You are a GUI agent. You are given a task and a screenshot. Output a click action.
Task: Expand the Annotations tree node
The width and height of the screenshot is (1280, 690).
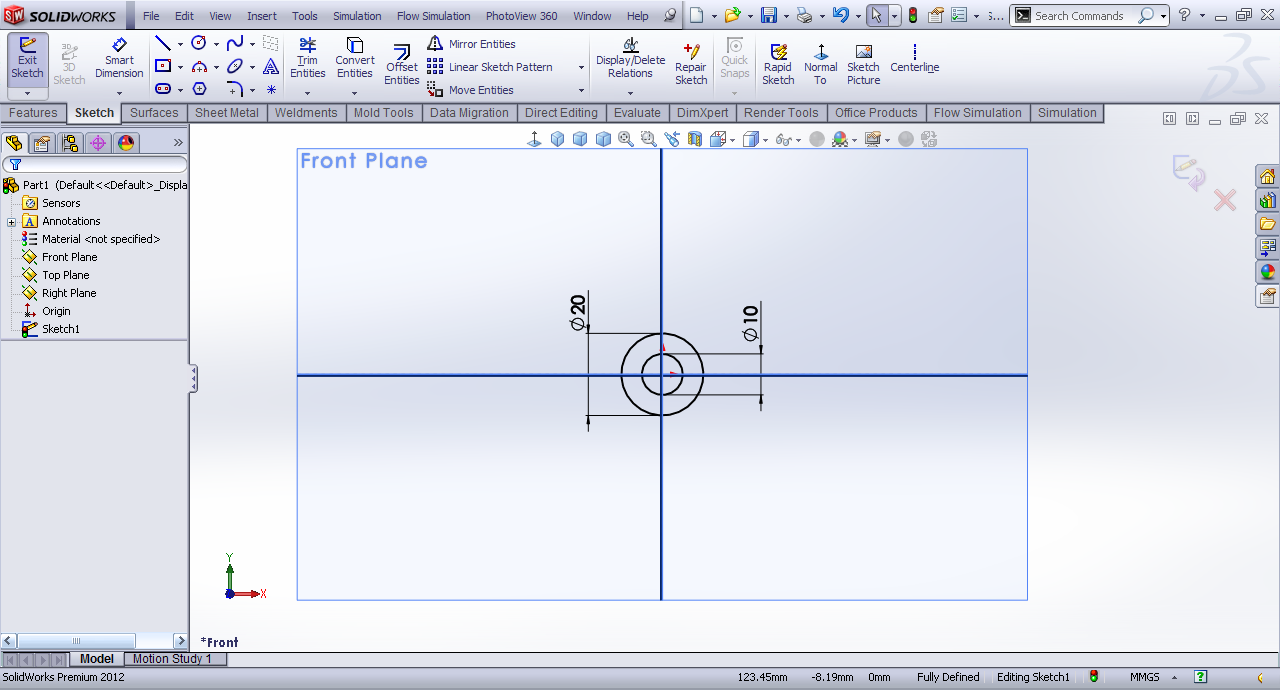[11, 222]
